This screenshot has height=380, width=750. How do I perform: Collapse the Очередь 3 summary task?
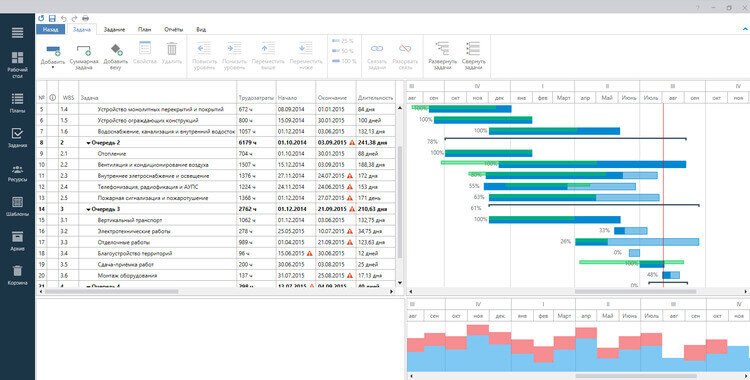[88, 209]
